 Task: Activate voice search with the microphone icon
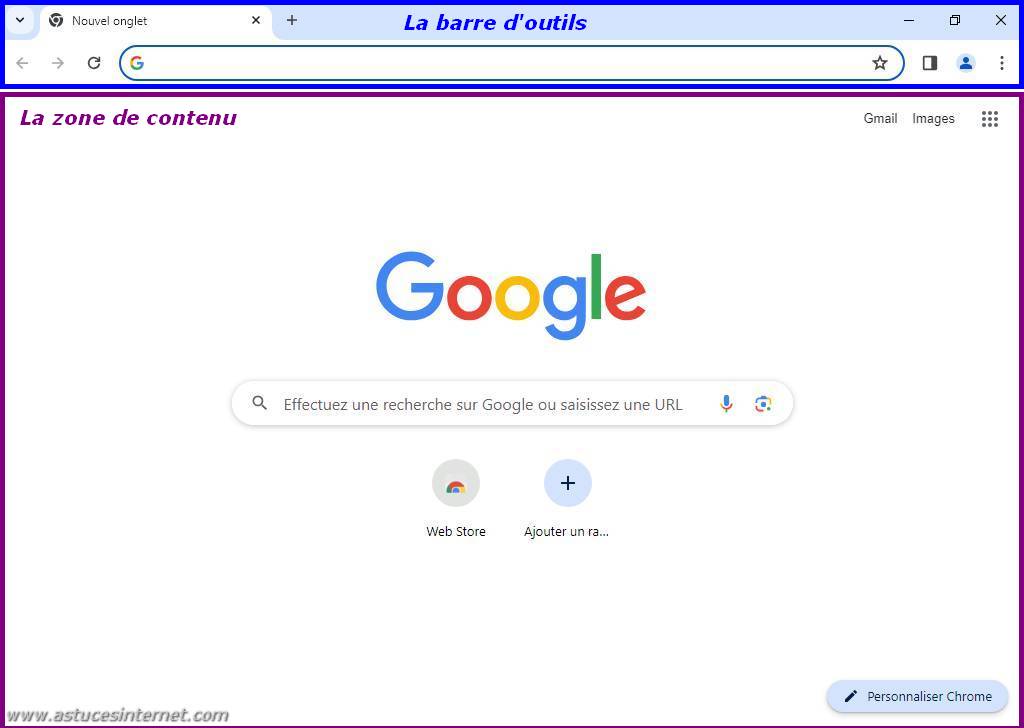(727, 404)
